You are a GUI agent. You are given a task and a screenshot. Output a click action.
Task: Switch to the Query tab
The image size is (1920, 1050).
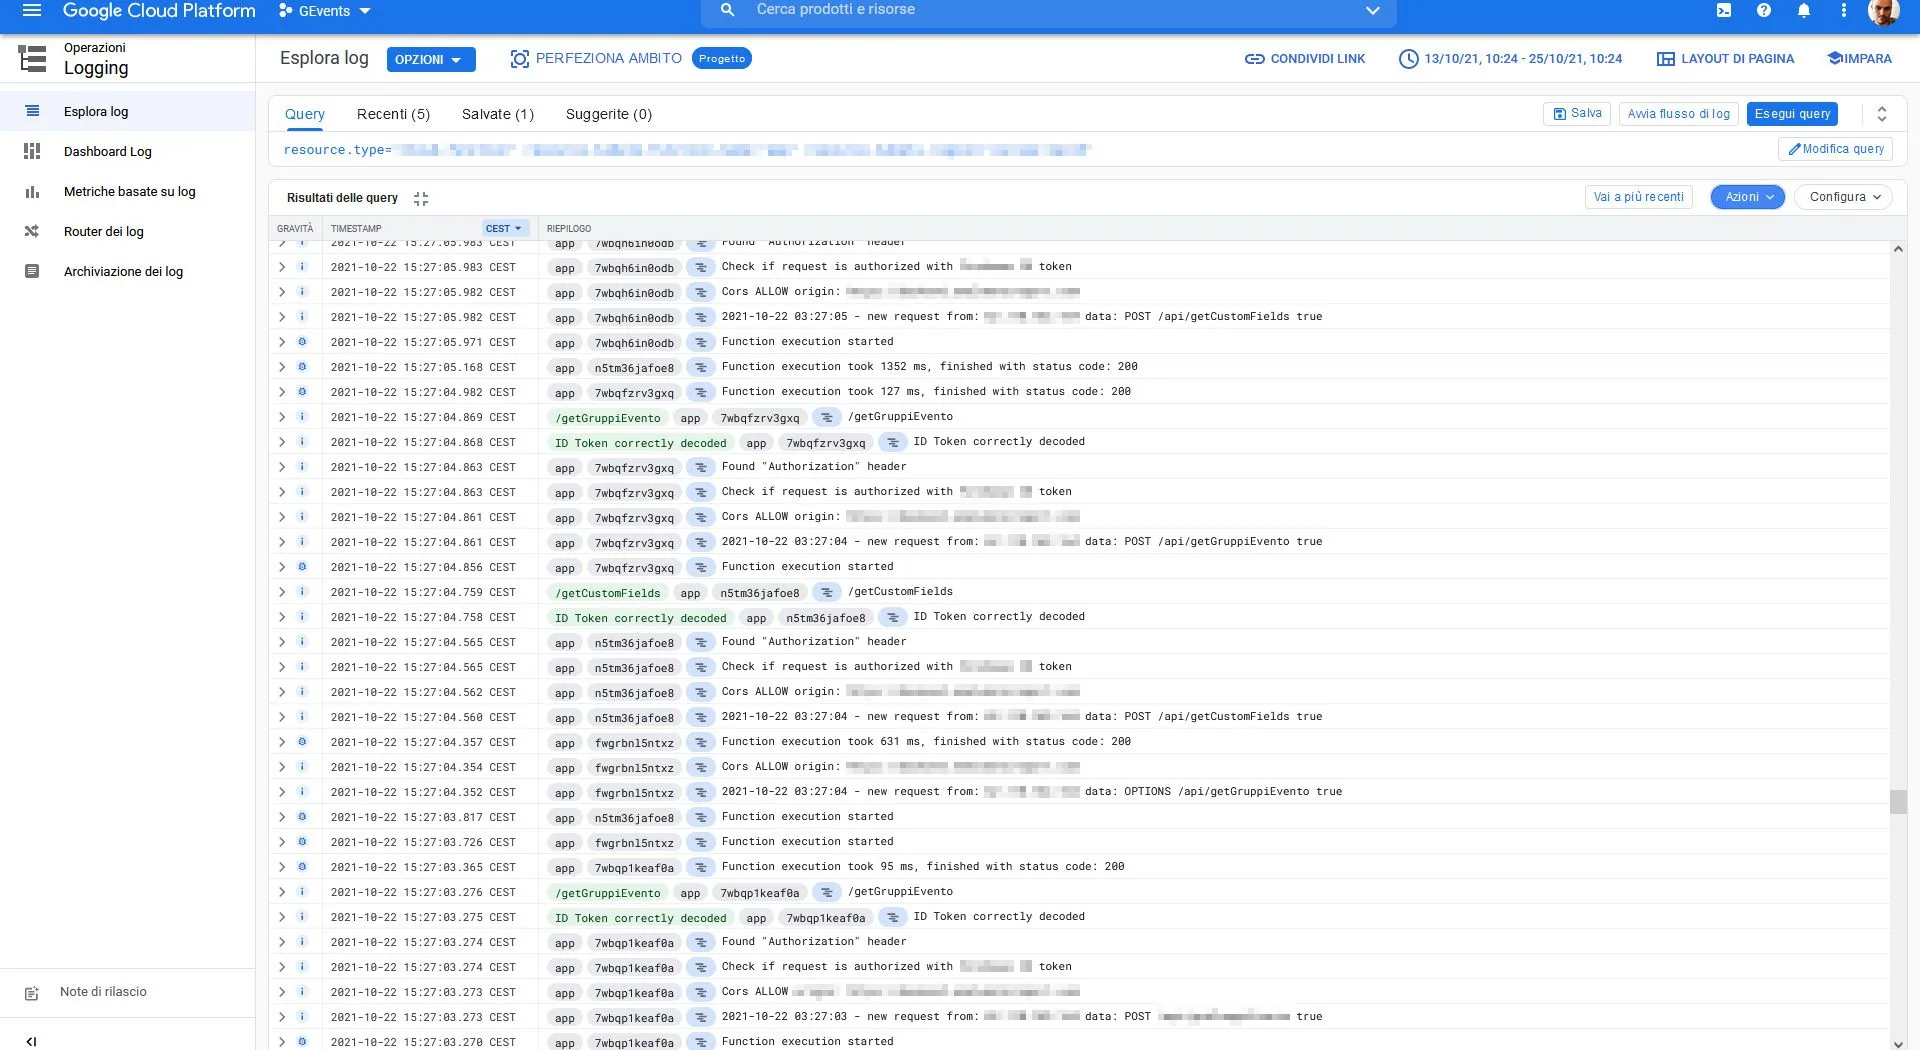pyautogui.click(x=305, y=114)
